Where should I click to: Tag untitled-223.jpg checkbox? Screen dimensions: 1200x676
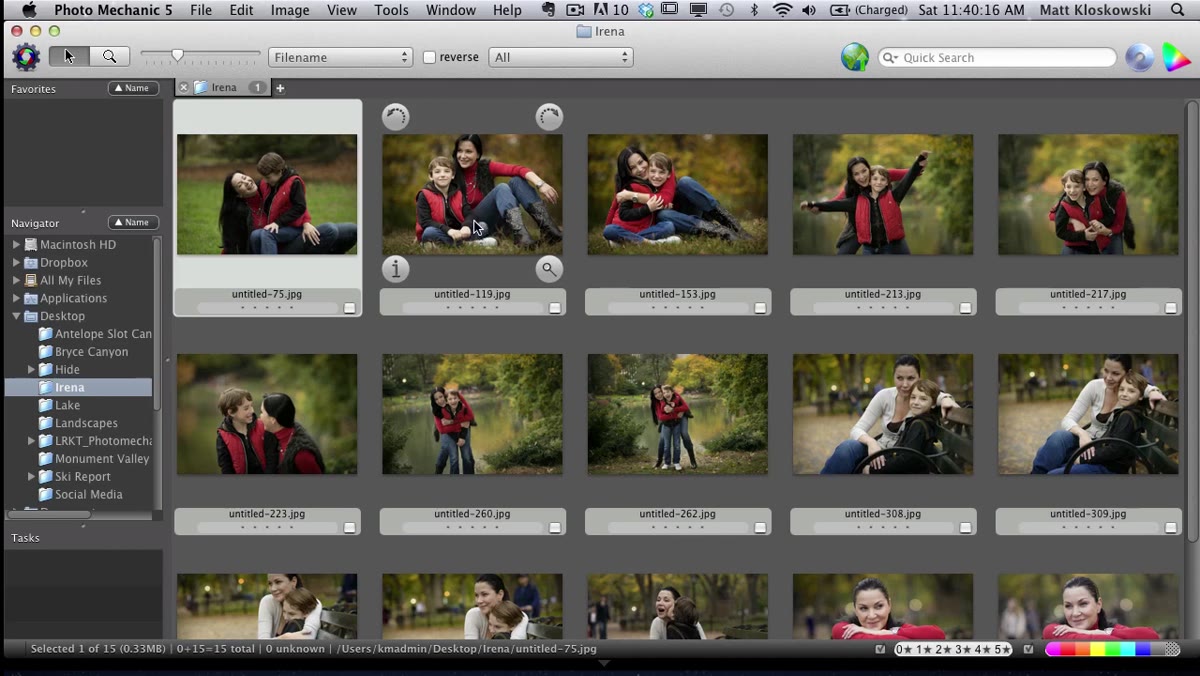point(350,527)
